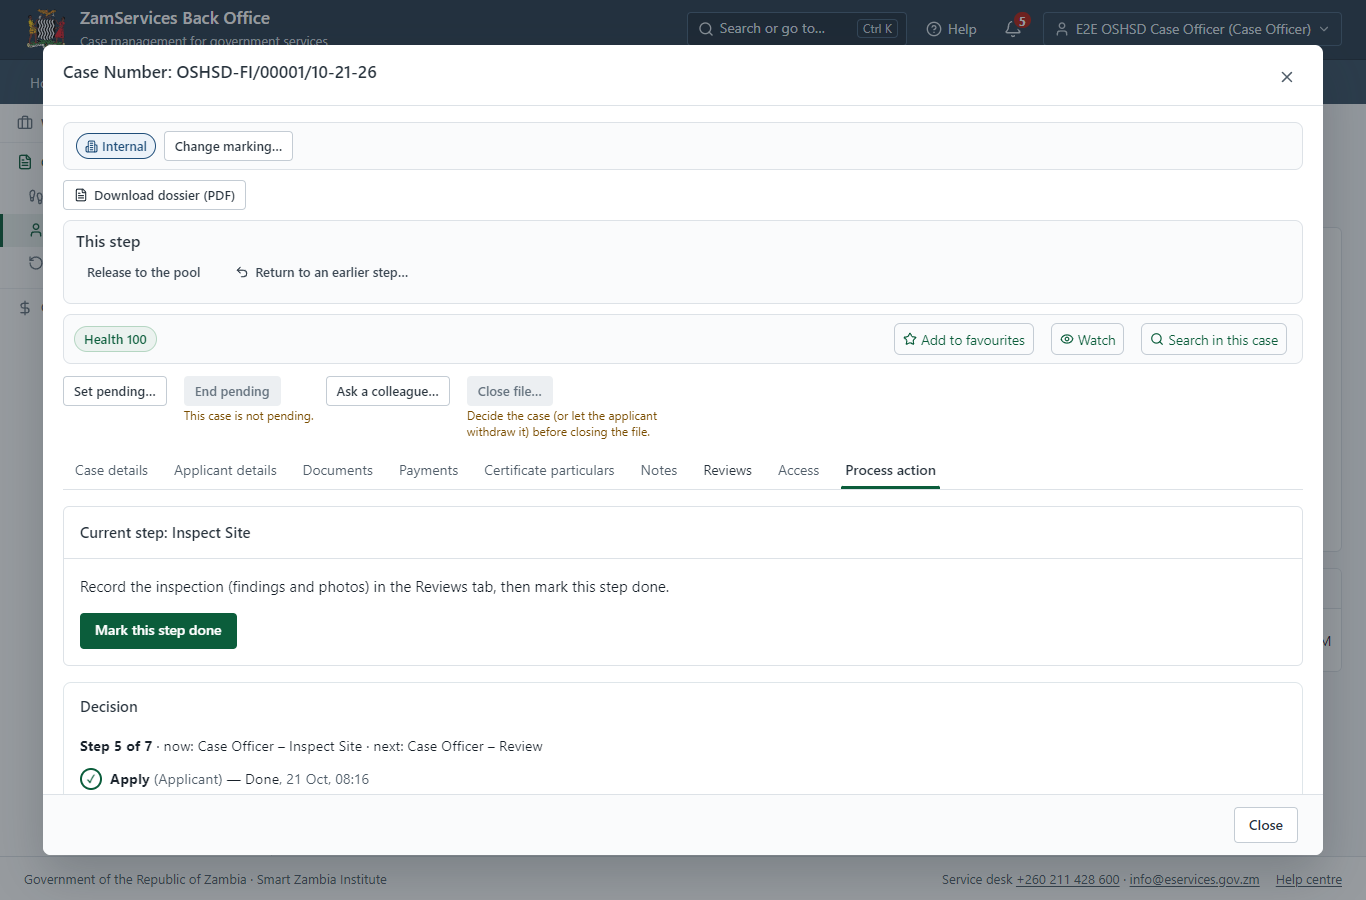Open the Change marking dialog
1366x900 pixels.
[x=228, y=146]
